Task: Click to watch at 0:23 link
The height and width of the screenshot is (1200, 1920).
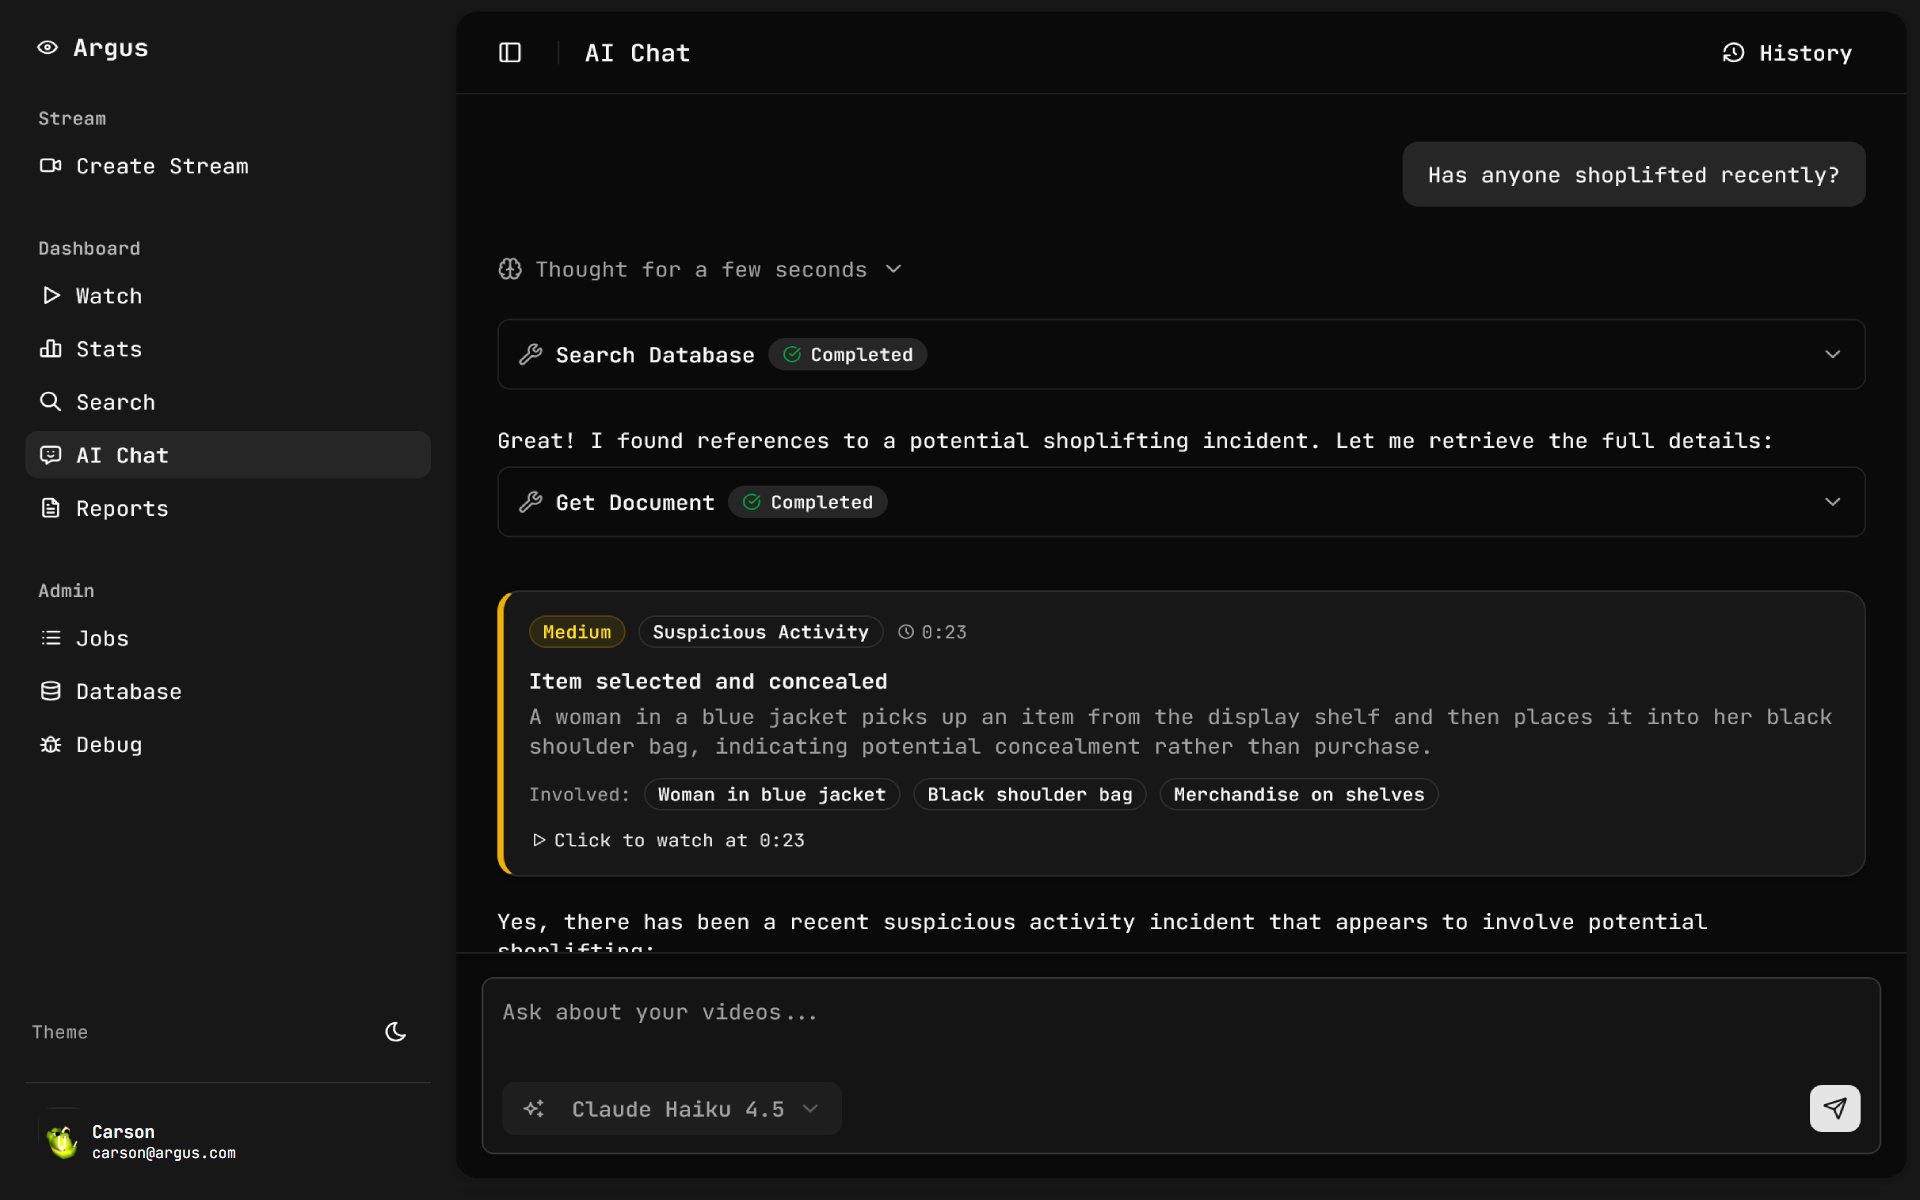Action: [669, 840]
